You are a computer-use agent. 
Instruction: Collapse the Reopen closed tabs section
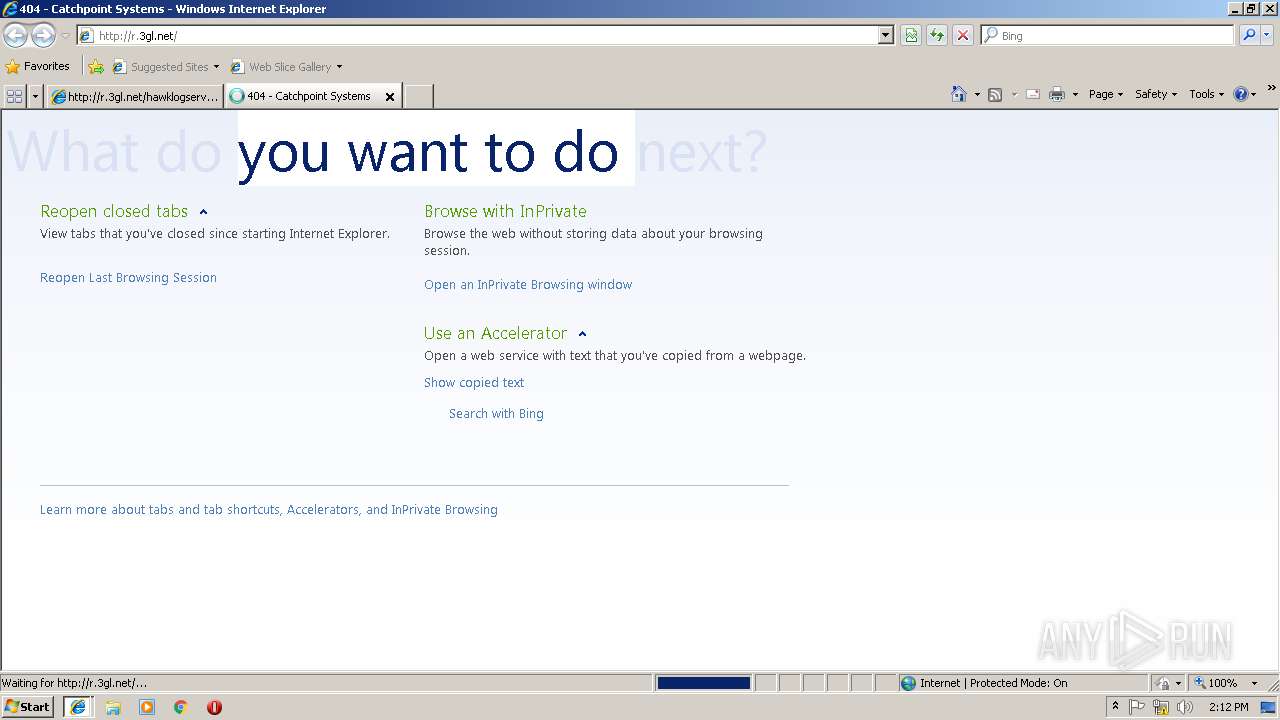[203, 212]
